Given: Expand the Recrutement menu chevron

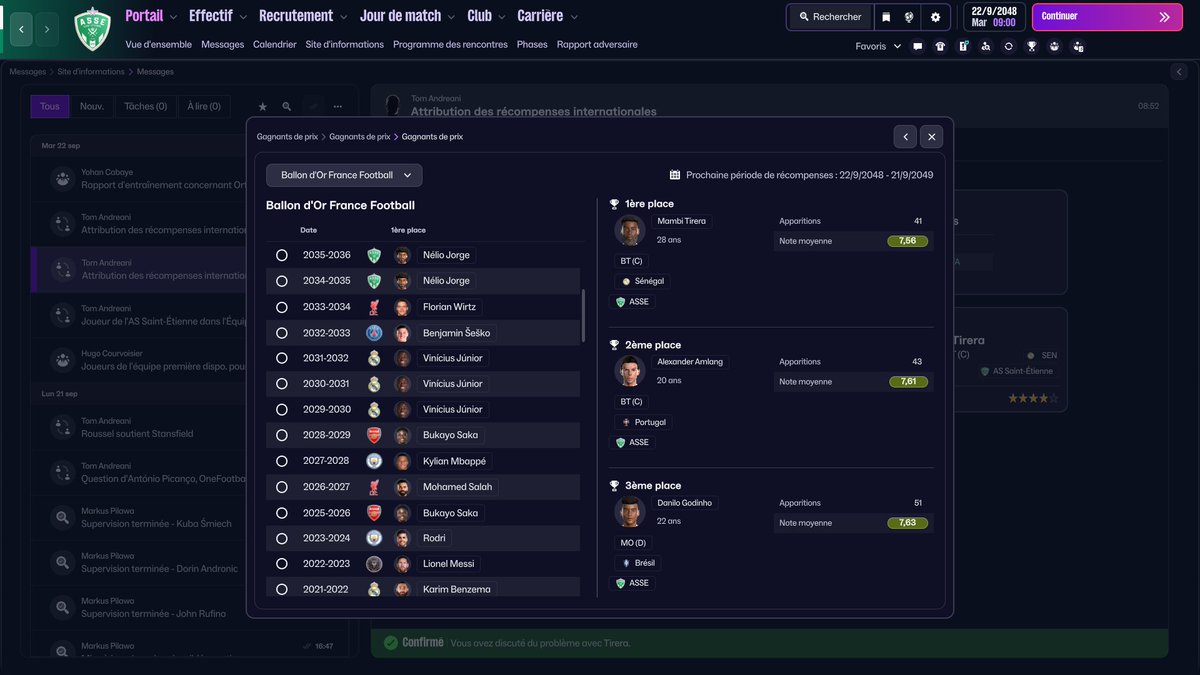Looking at the screenshot, I should pyautogui.click(x=344, y=17).
